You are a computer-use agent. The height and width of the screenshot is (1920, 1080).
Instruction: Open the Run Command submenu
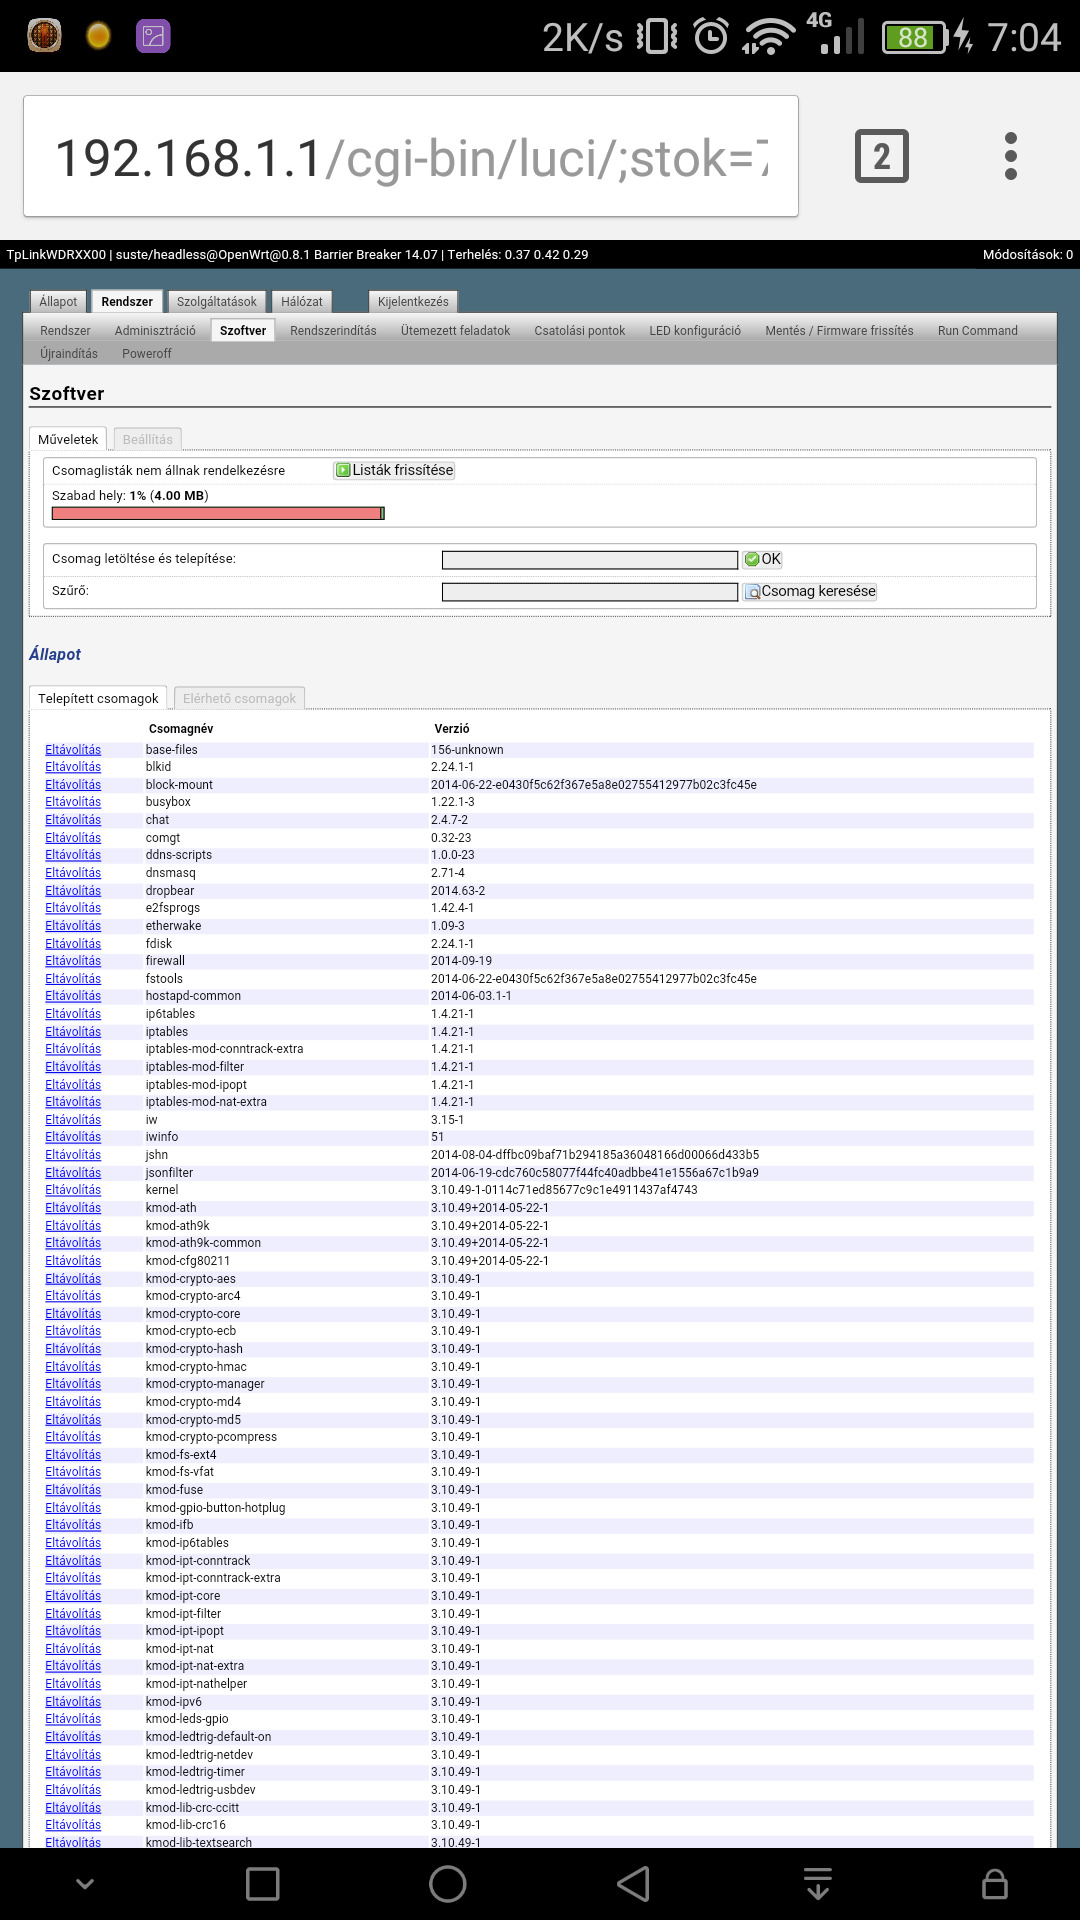[x=977, y=331]
